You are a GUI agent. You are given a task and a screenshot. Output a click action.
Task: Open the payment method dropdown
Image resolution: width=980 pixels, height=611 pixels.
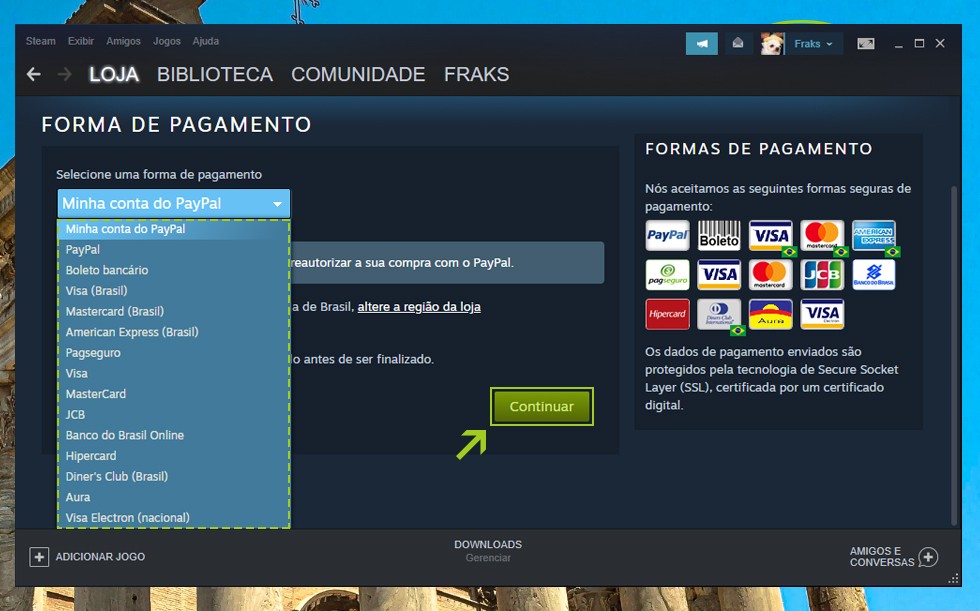[x=174, y=204]
